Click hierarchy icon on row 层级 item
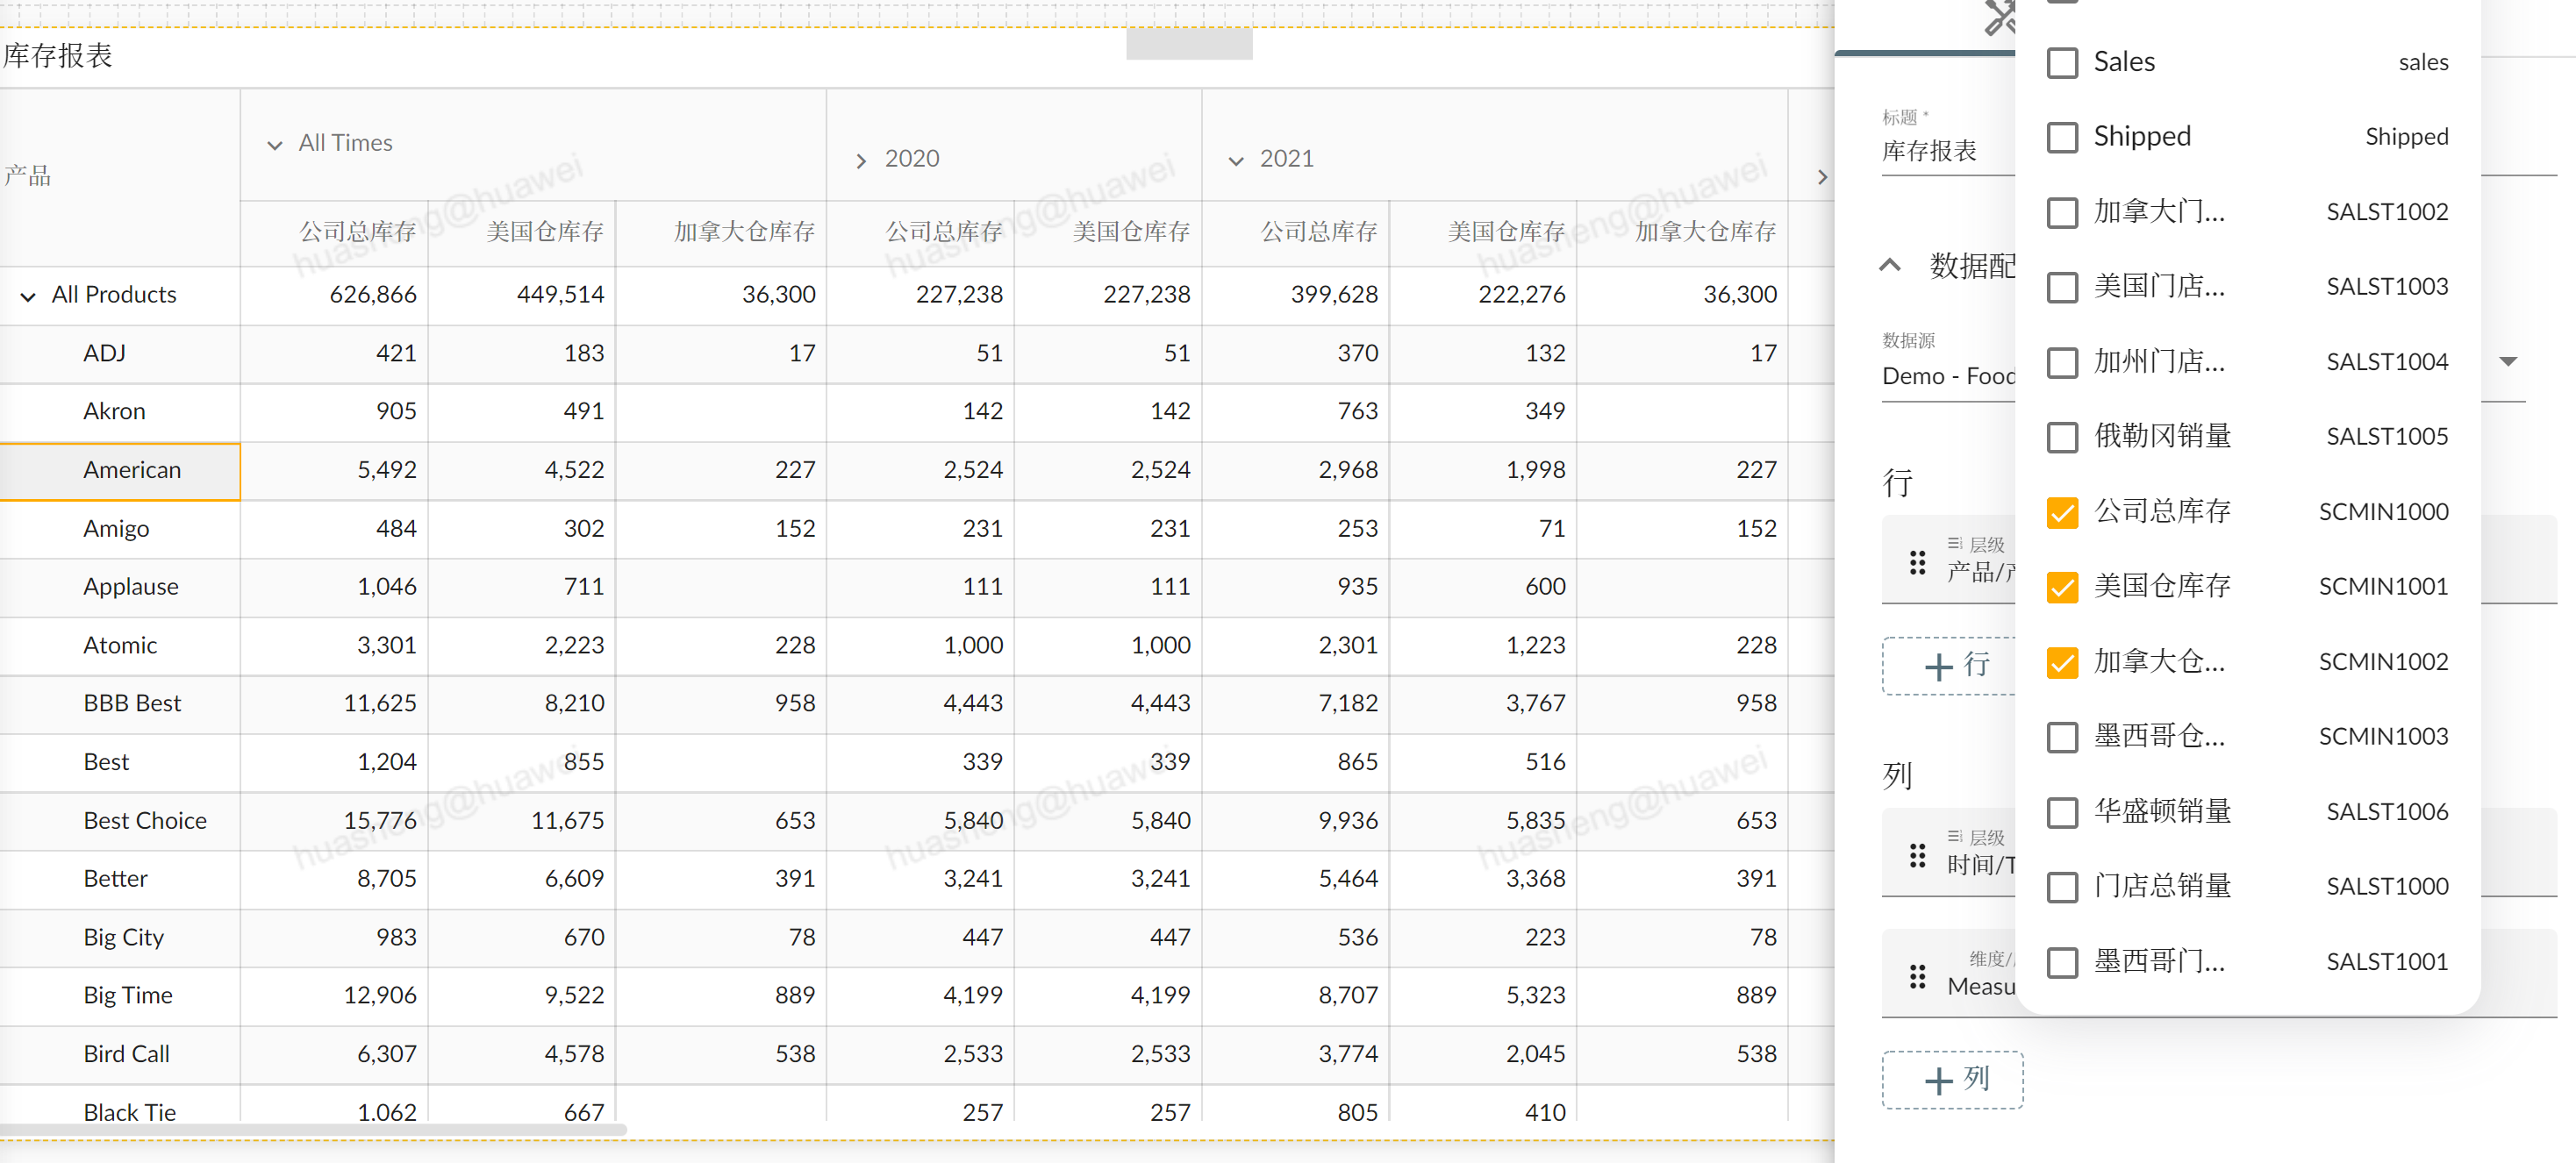This screenshot has width=2576, height=1163. pyautogui.click(x=1954, y=543)
